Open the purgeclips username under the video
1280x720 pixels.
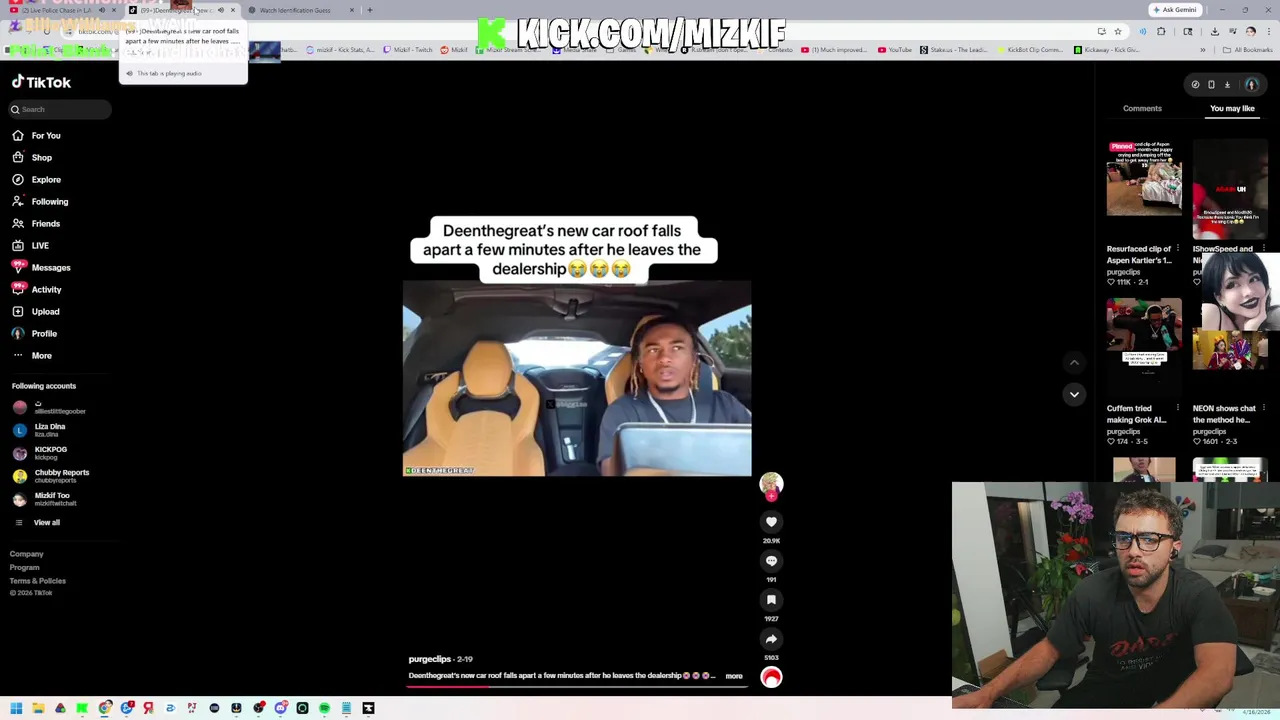tap(430, 659)
